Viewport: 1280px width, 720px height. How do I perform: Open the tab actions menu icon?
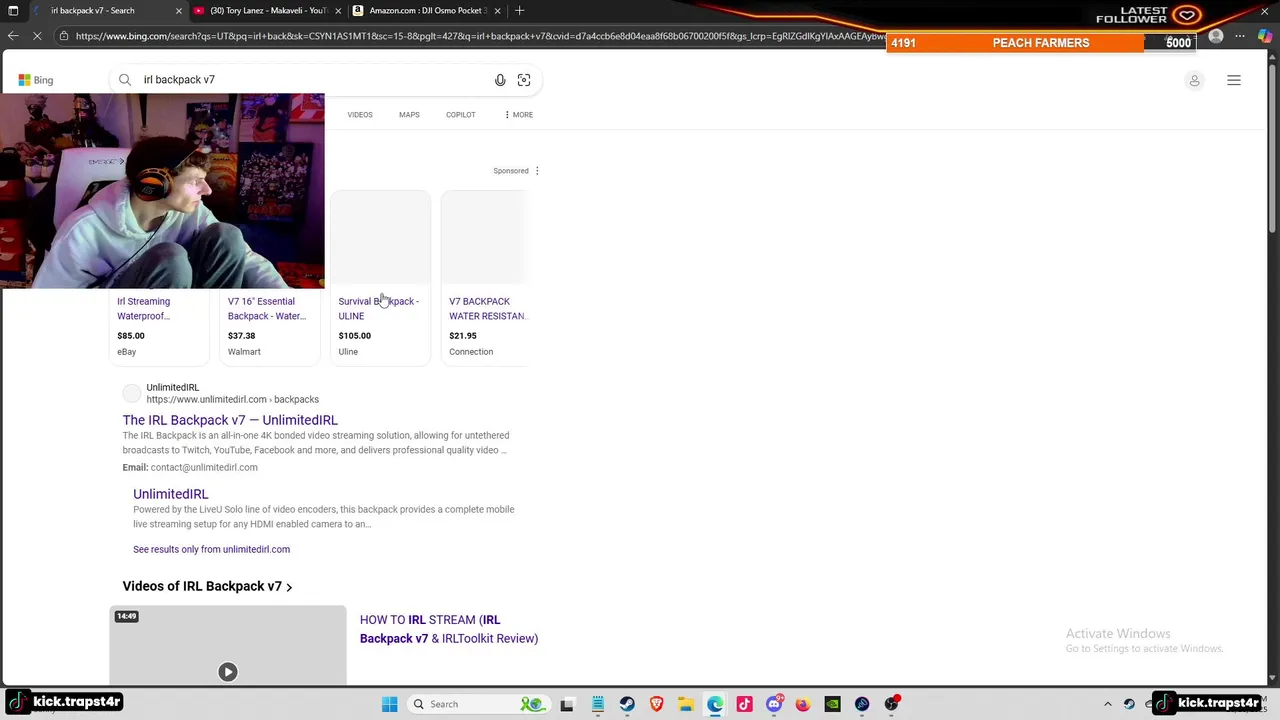click(x=13, y=11)
